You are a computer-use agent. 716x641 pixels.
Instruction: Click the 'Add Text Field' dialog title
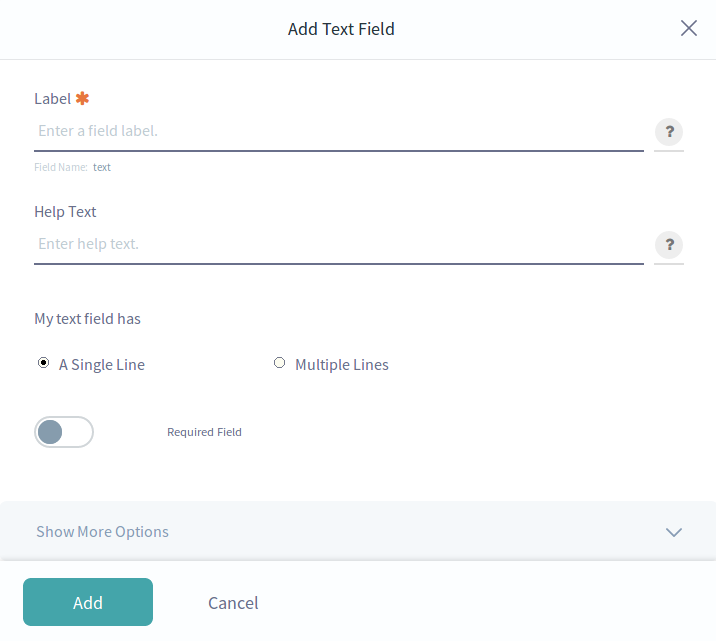point(341,29)
